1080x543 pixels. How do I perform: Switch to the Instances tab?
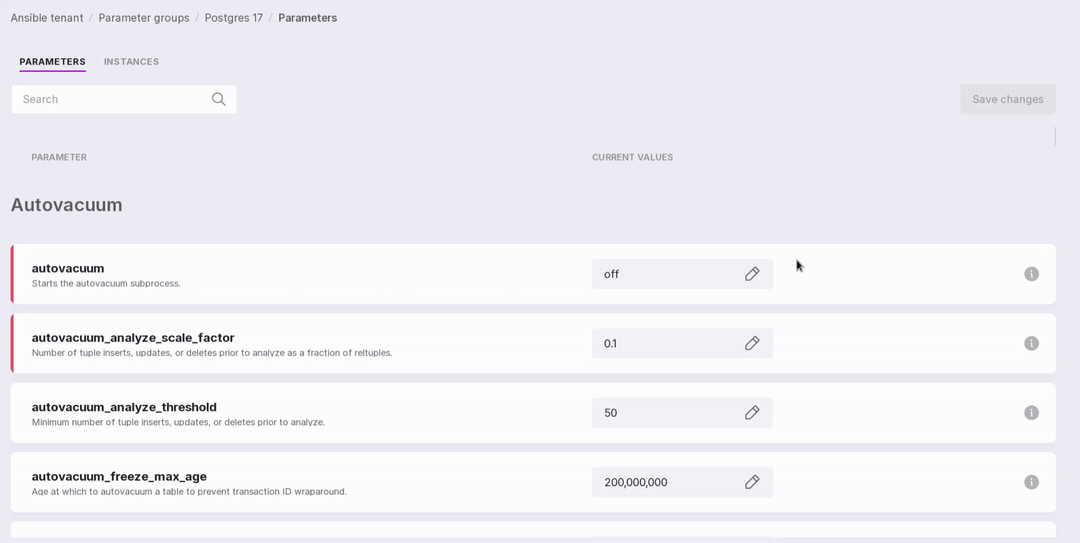pyautogui.click(x=131, y=62)
